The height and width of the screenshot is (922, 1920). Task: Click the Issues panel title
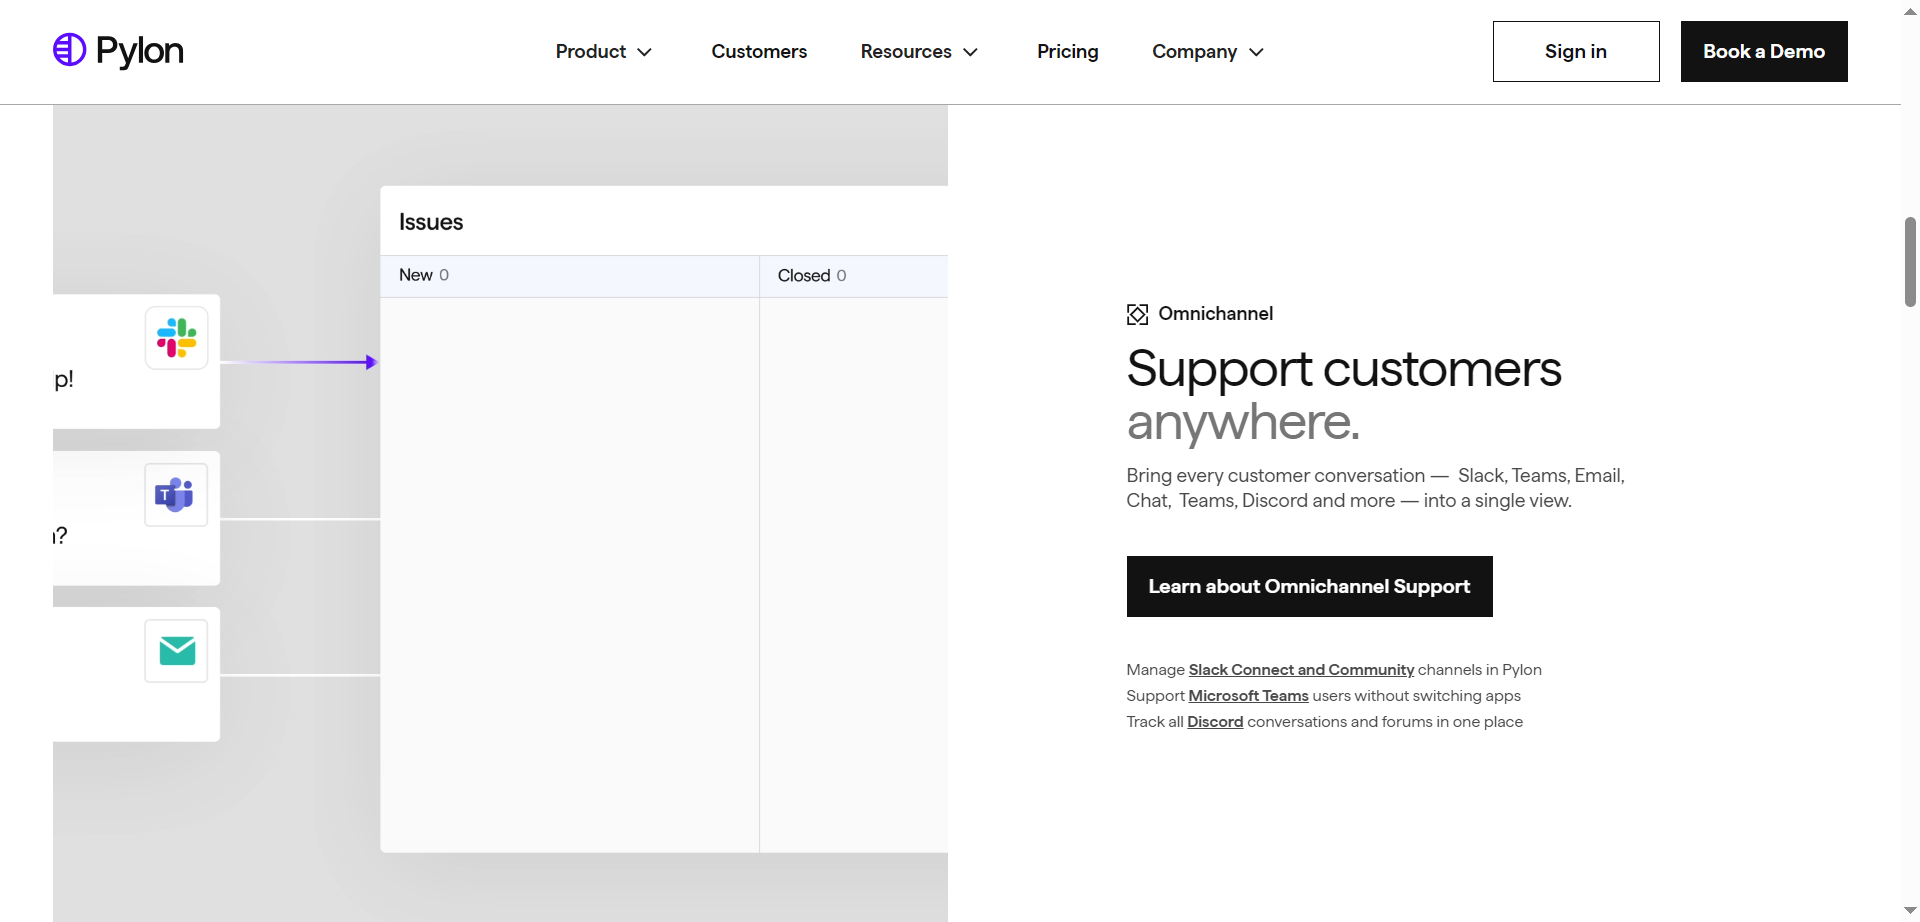pyautogui.click(x=431, y=222)
